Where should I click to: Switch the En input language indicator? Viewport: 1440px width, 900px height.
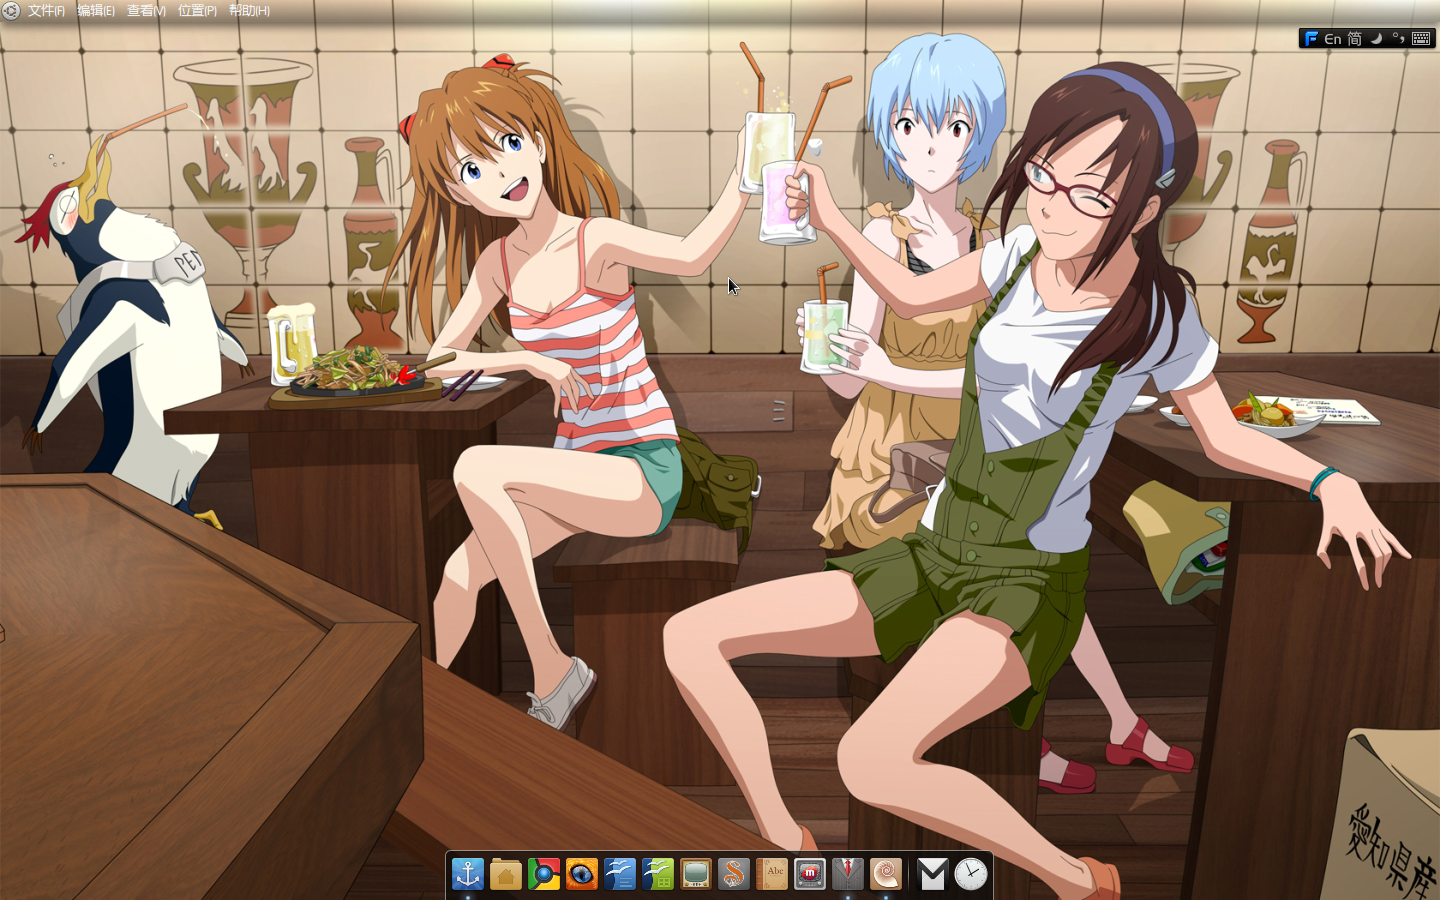pos(1333,39)
